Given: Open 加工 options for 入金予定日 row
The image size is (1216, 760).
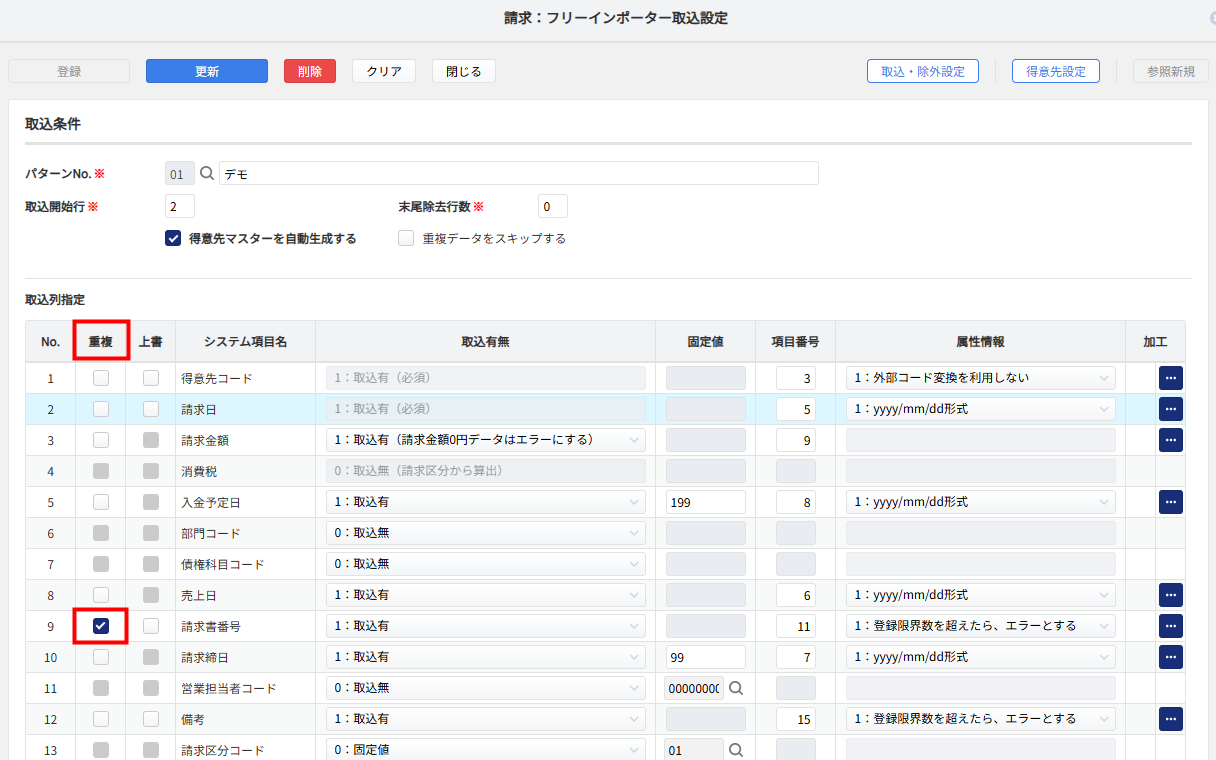Looking at the screenshot, I should point(1170,502).
